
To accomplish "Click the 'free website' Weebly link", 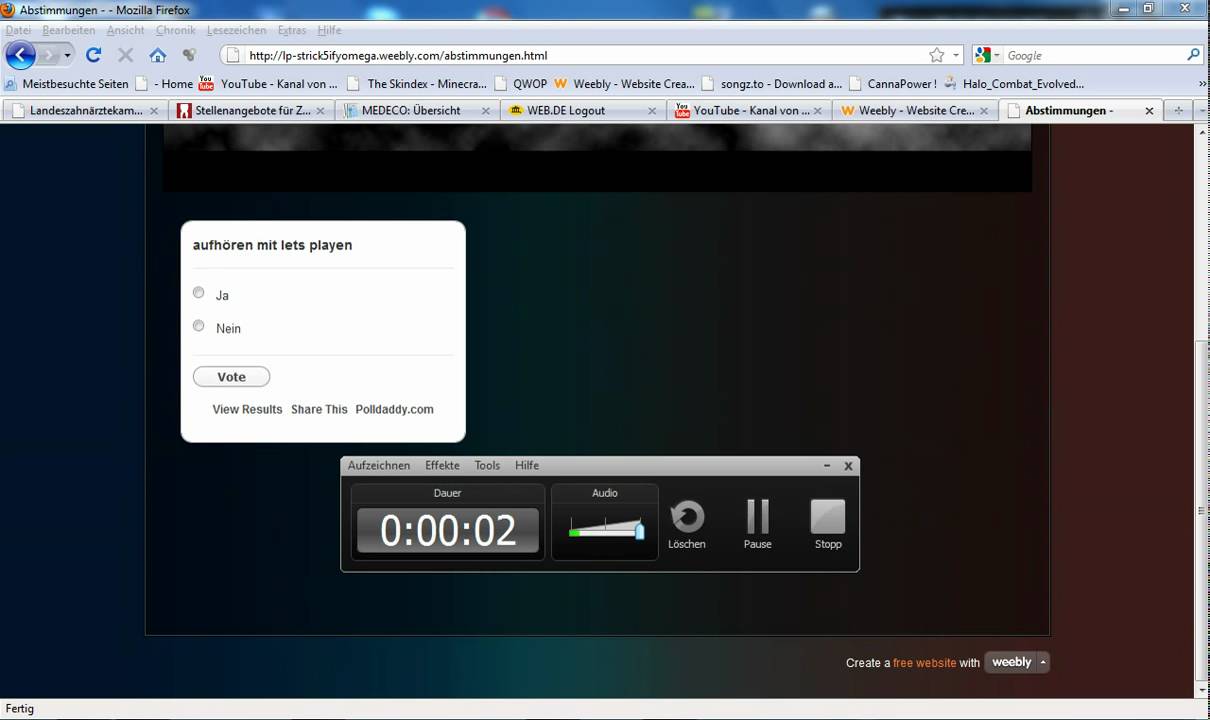I will click(924, 663).
